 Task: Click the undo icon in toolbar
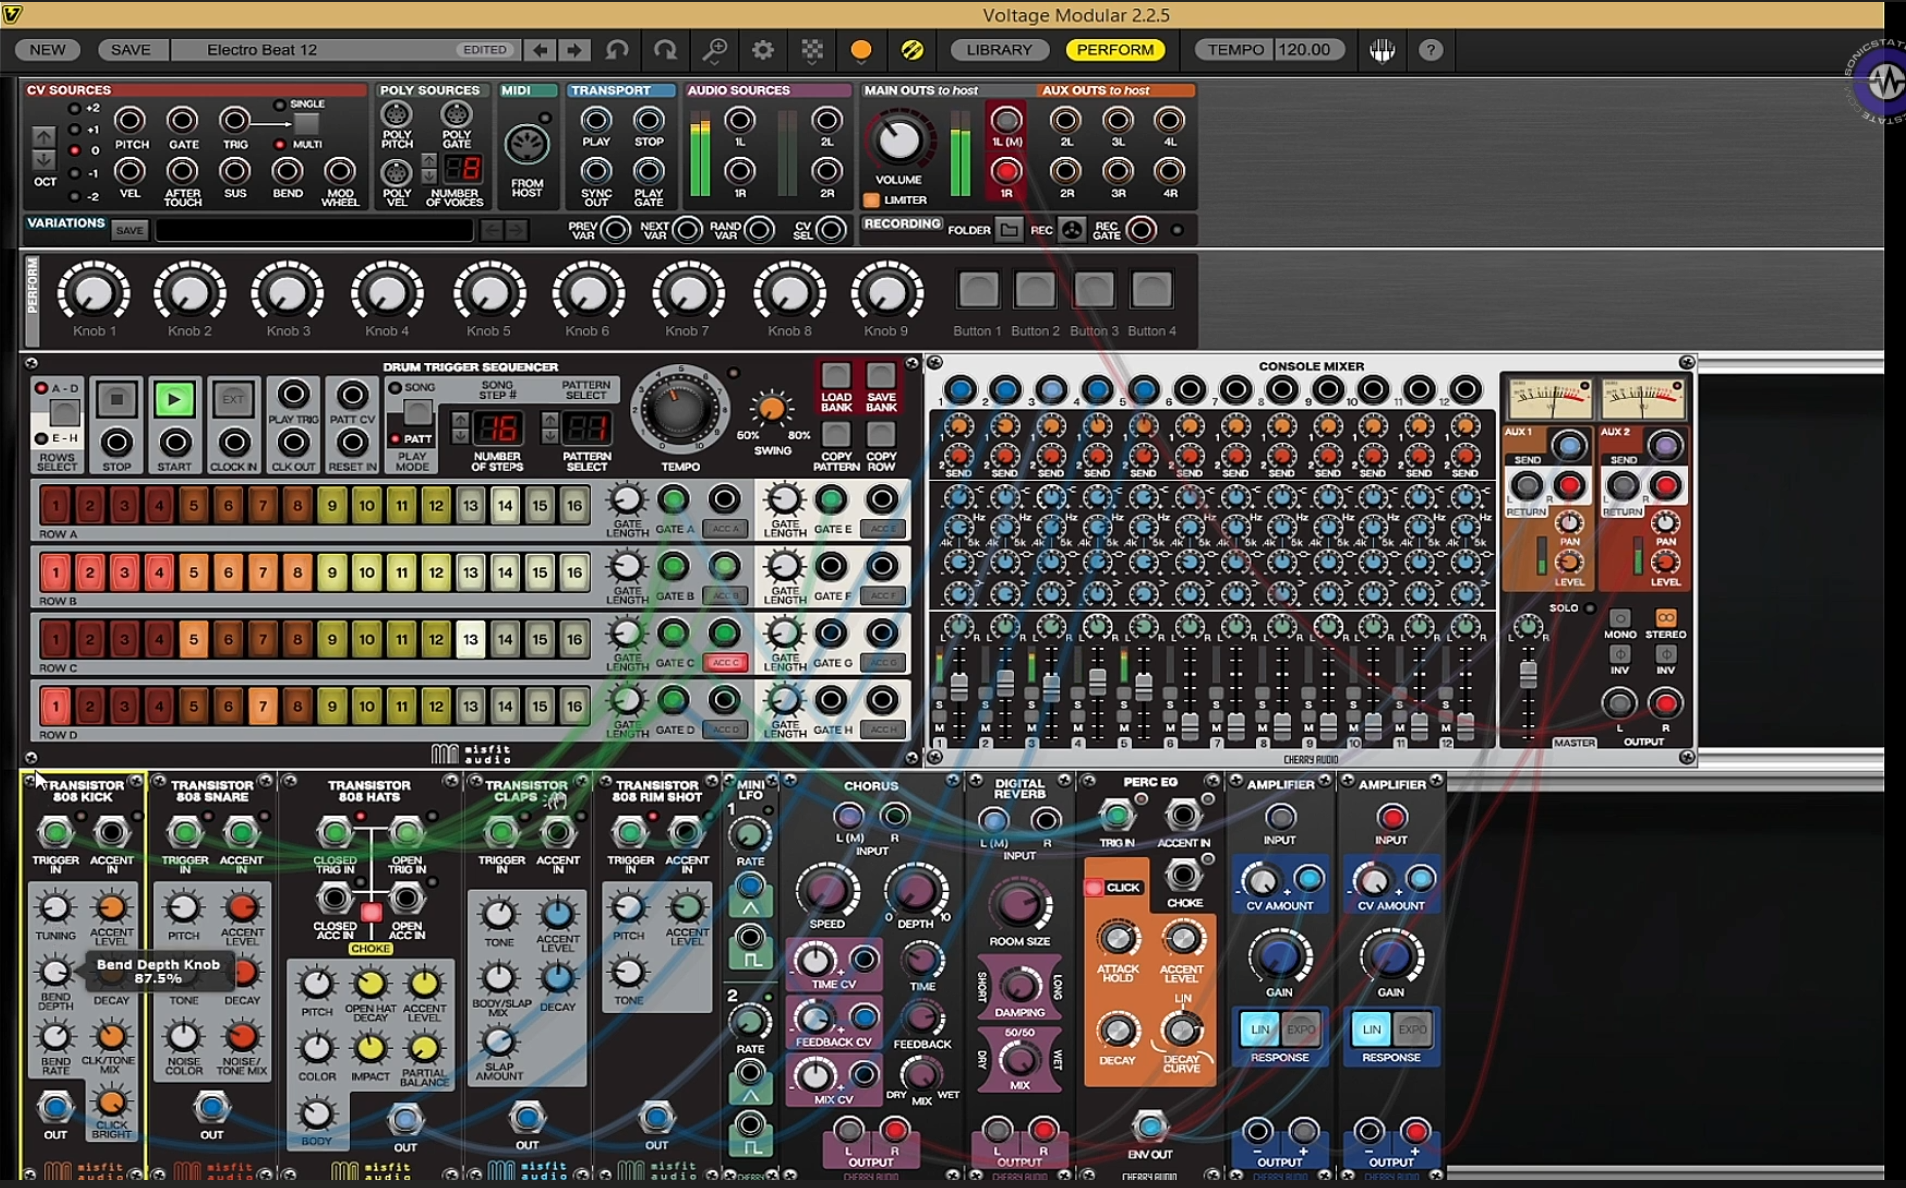[x=618, y=49]
